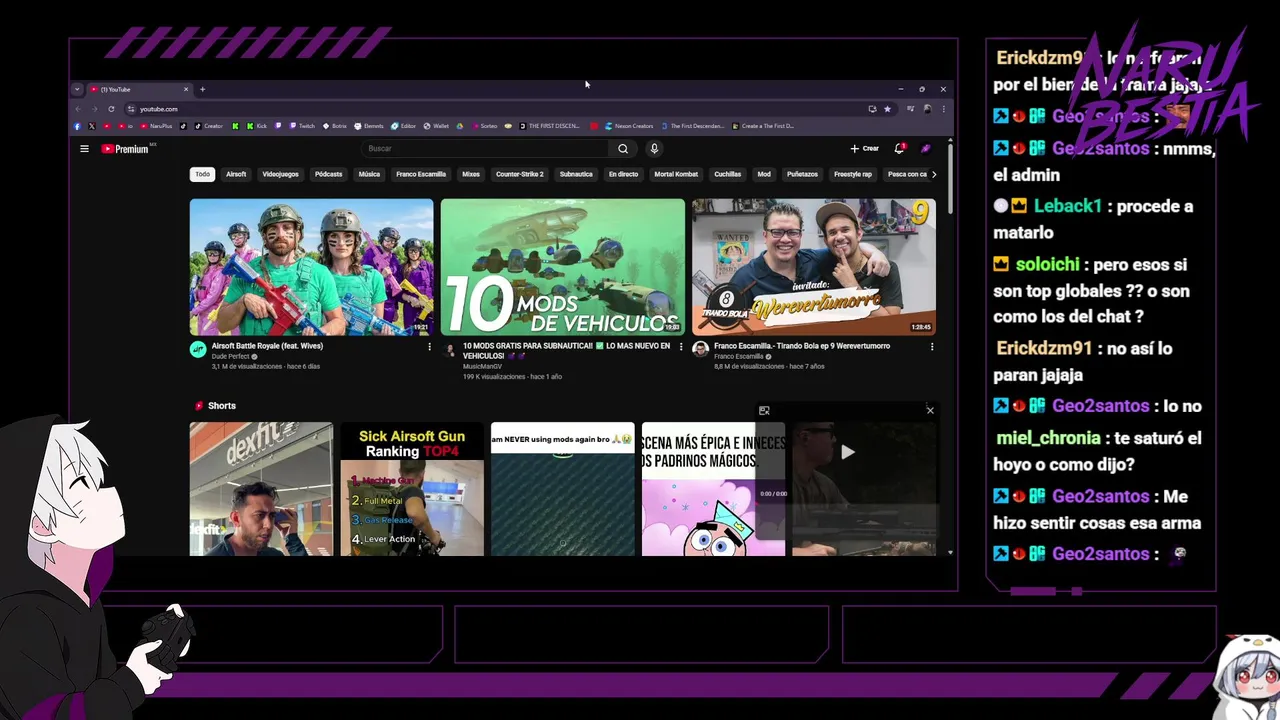View site information next to youtube.com

131,109
